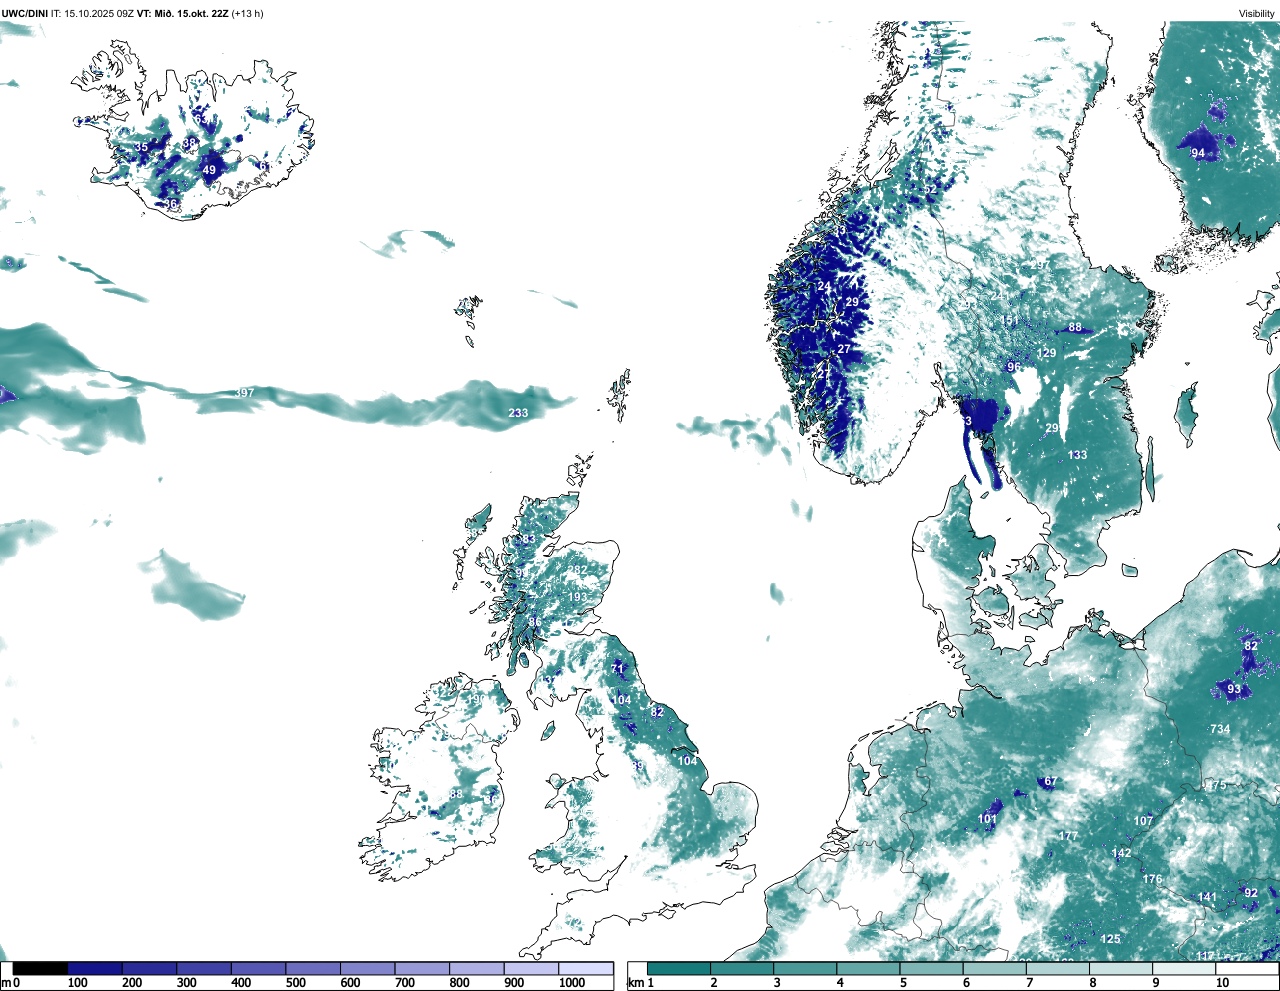This screenshot has height=991, width=1280.
Task: Click the '27' value in southern Norway
Action: pyautogui.click(x=844, y=349)
